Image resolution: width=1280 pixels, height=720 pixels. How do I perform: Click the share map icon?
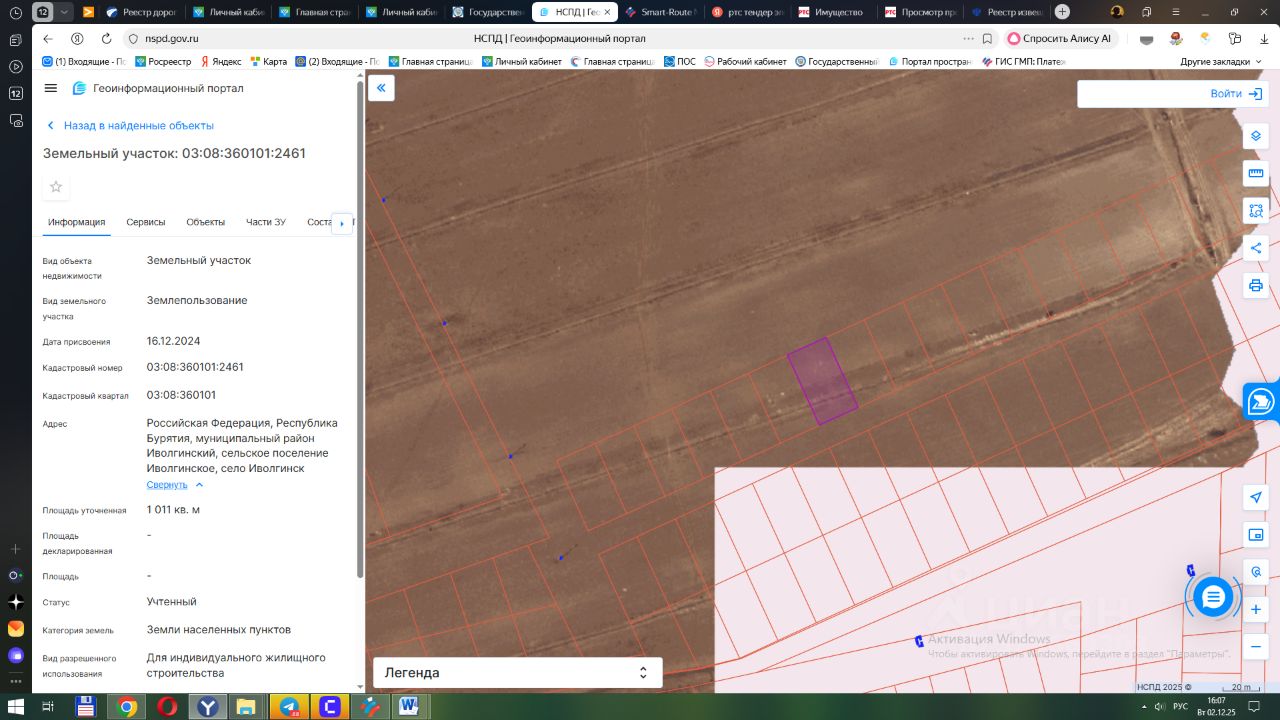click(x=1256, y=248)
